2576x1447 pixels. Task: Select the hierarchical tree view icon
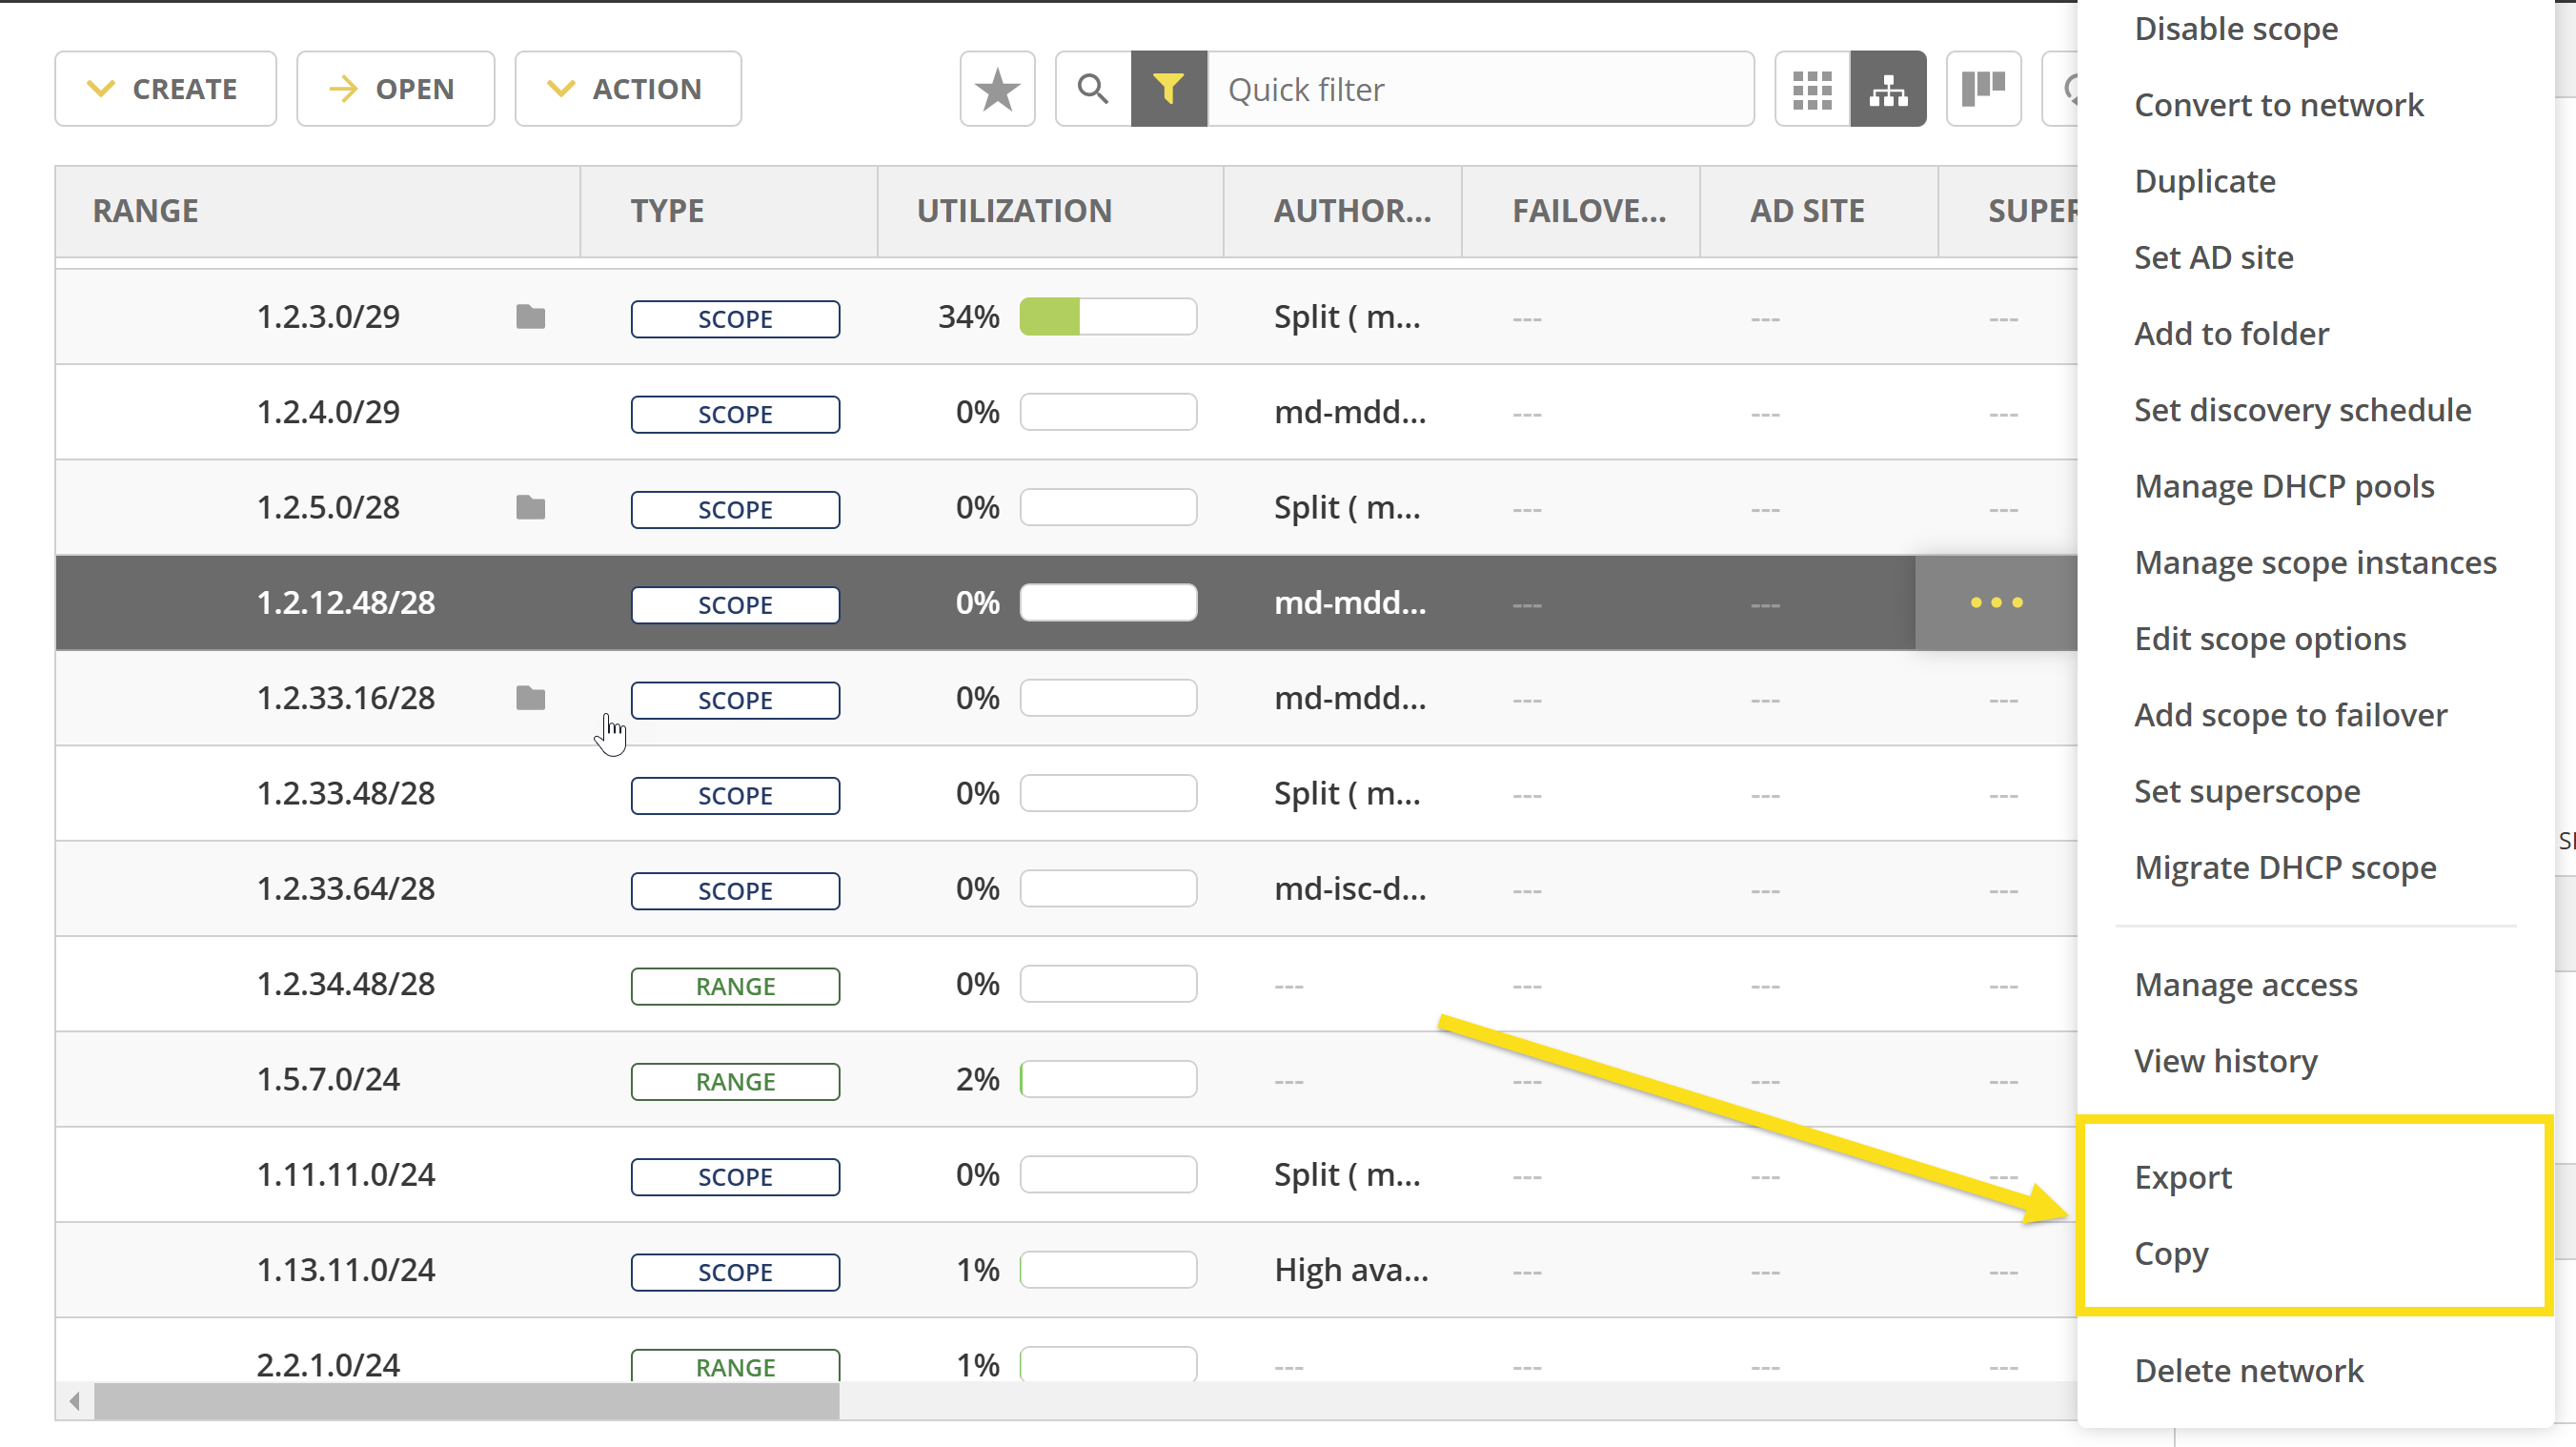1888,89
